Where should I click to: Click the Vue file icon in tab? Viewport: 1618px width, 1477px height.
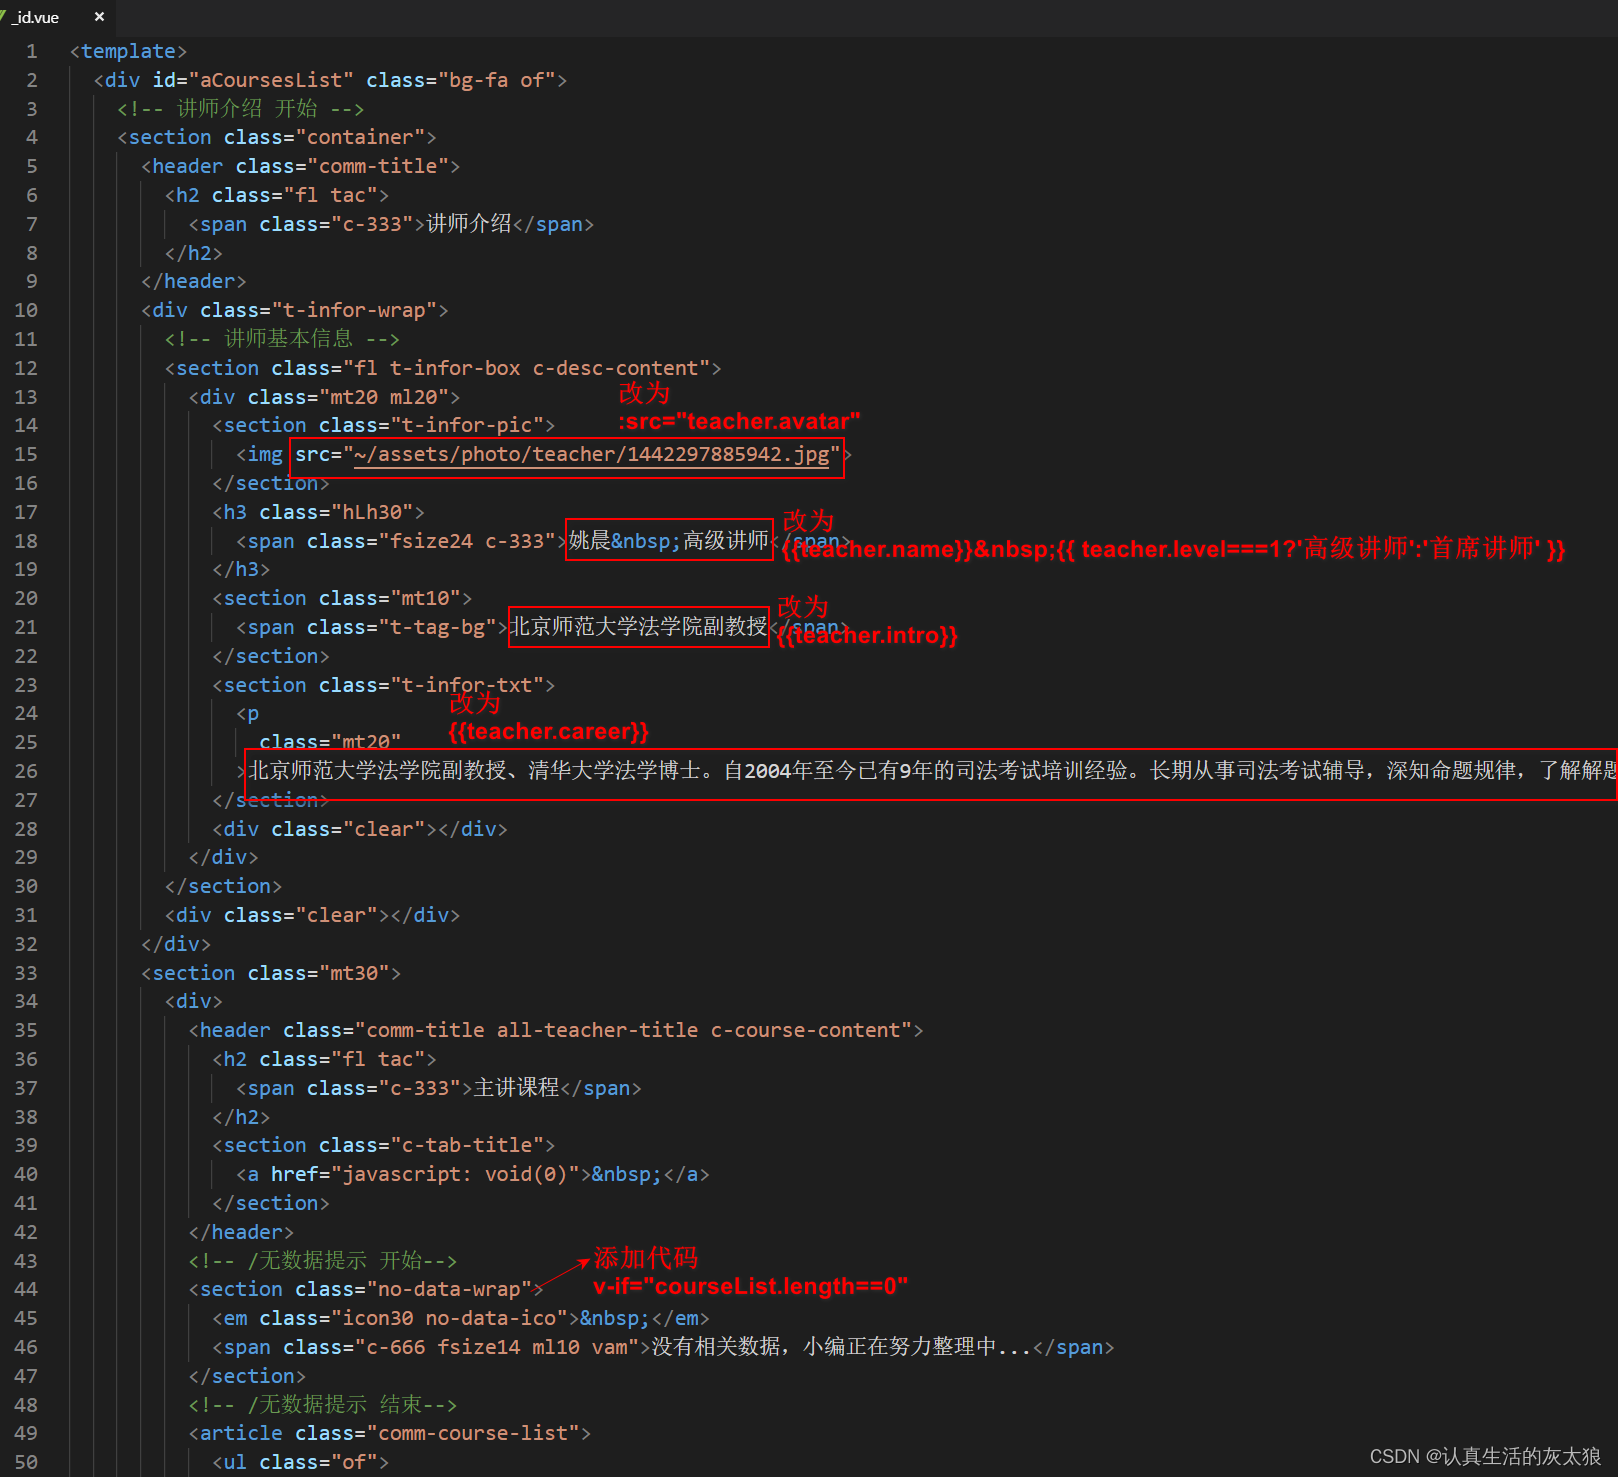3,17
